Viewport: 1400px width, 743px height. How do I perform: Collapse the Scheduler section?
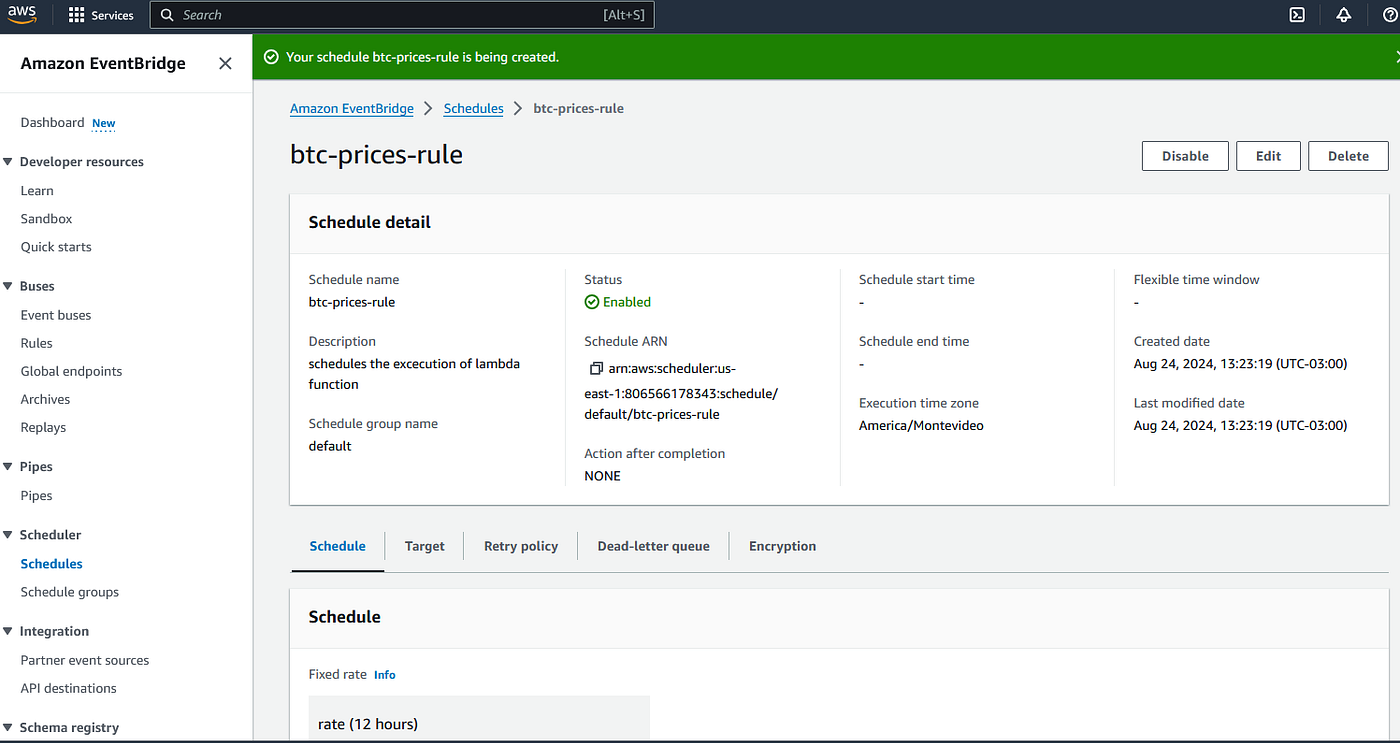[8, 535]
